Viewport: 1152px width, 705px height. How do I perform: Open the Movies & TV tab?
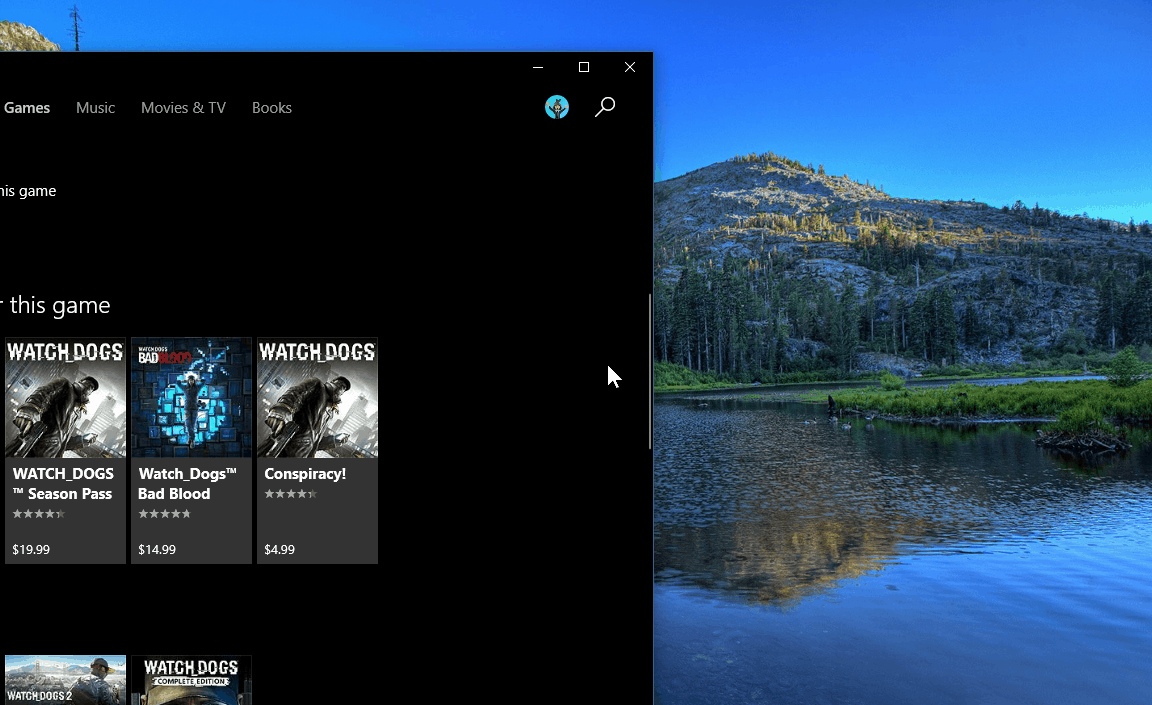click(x=183, y=108)
